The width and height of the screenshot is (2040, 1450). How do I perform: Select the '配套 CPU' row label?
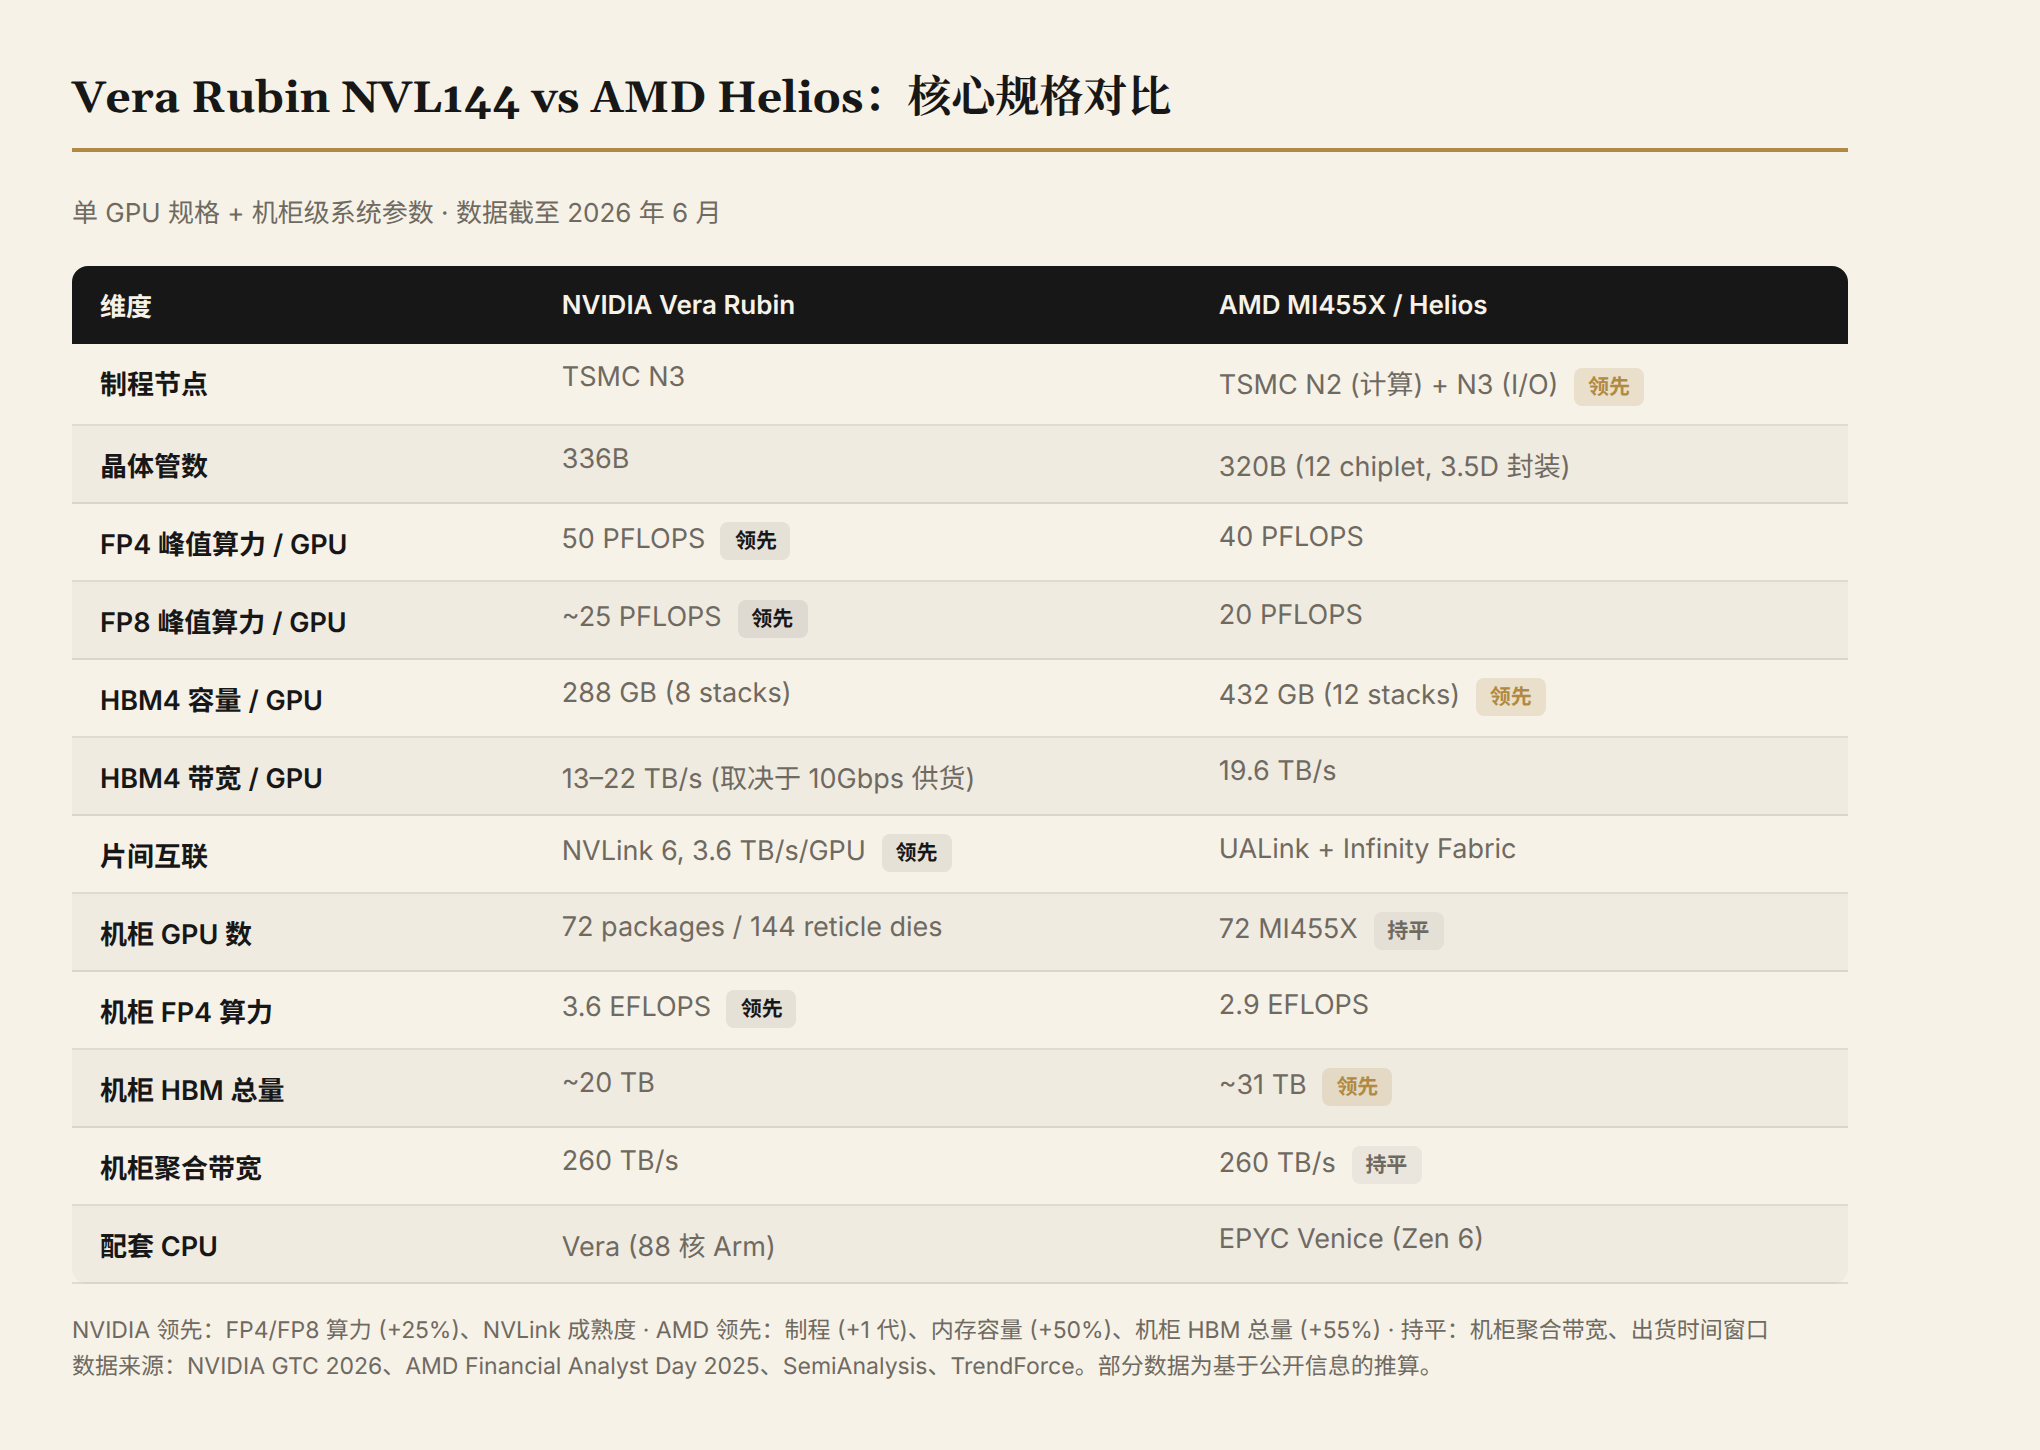click(x=159, y=1246)
